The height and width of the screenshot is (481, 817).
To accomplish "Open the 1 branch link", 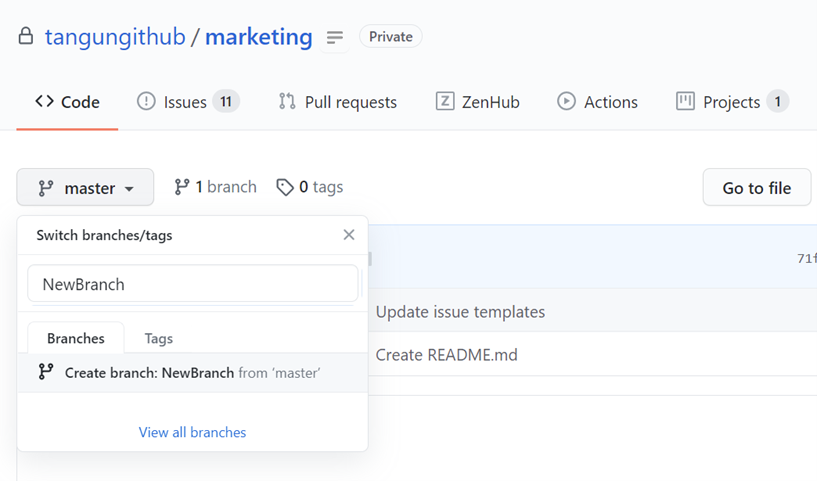I will [215, 187].
